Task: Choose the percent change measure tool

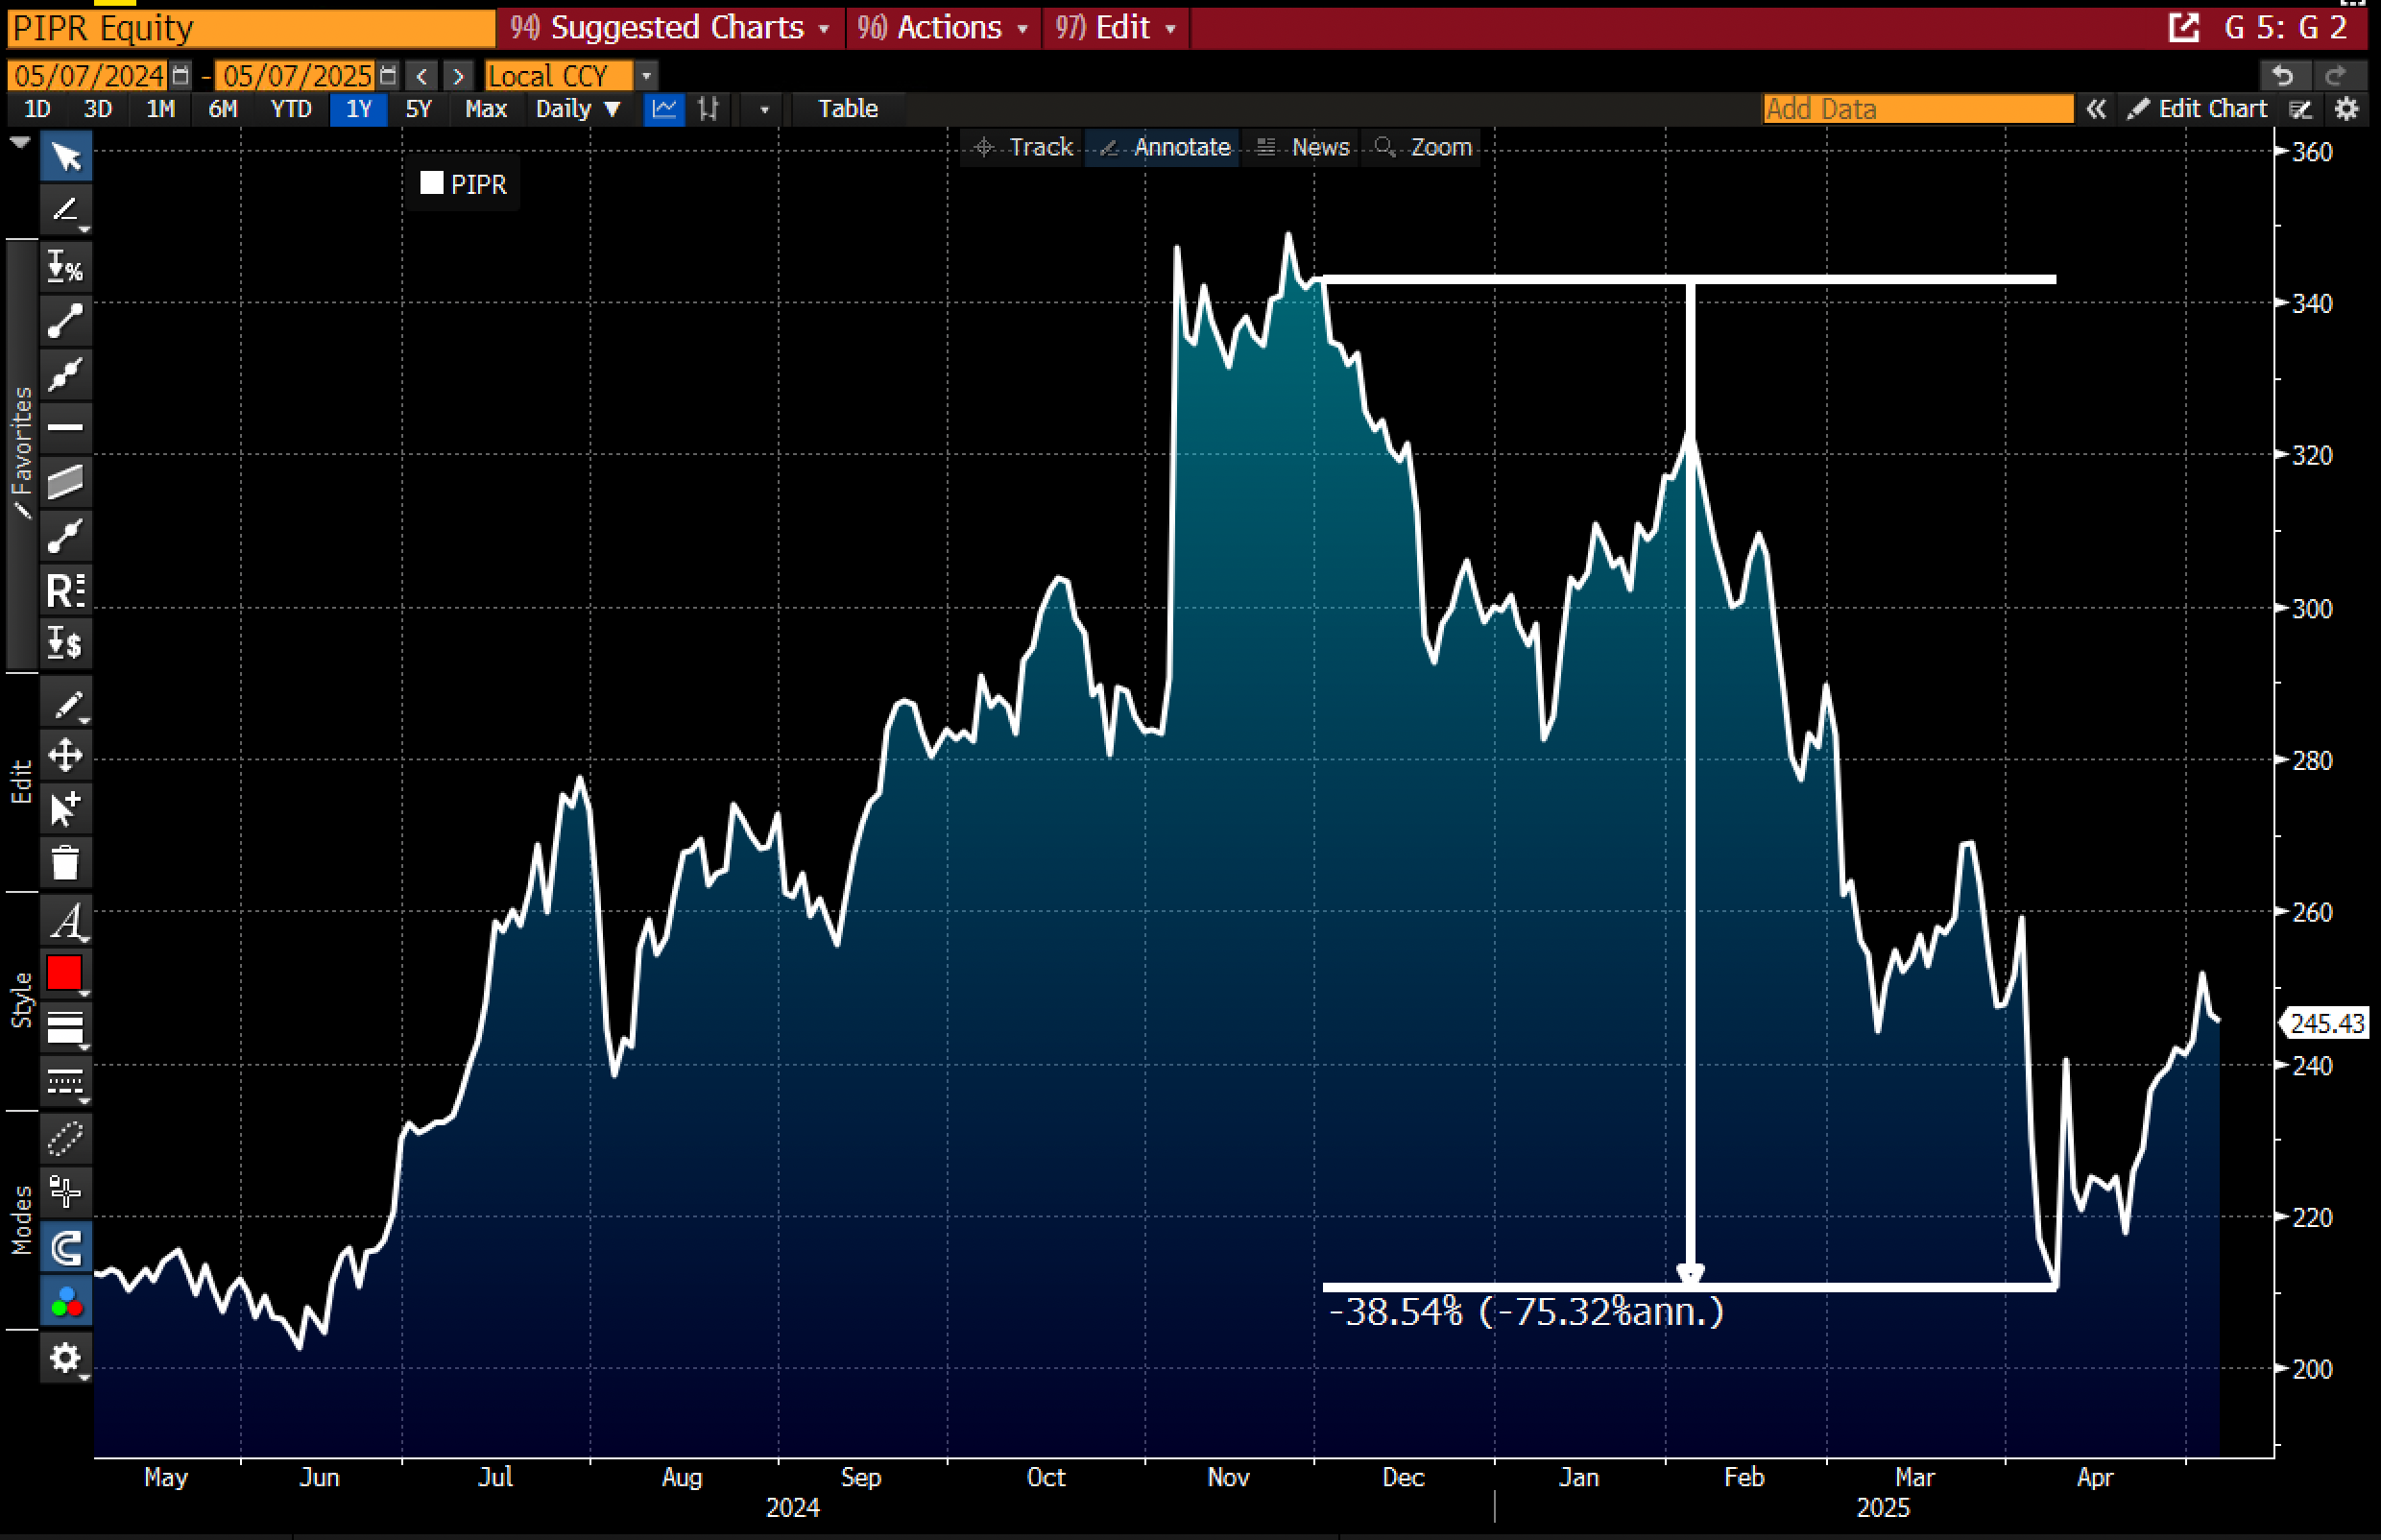Action: point(66,265)
